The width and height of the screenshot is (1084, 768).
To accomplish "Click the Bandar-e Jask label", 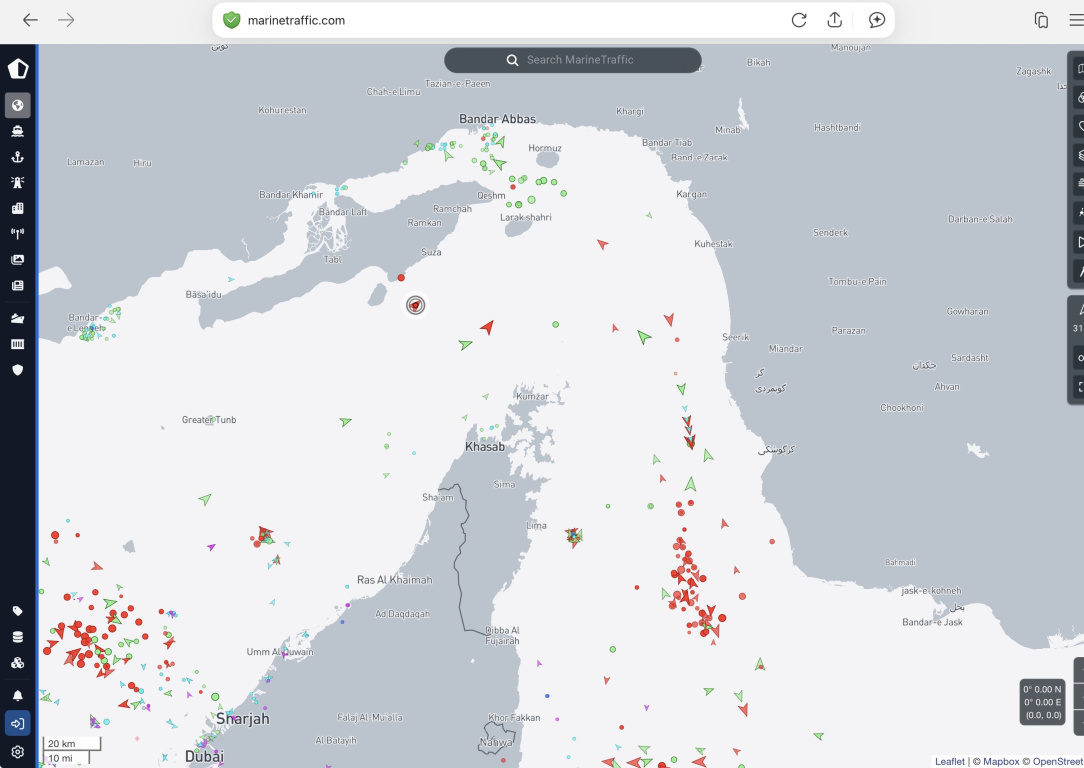I will coord(932,622).
